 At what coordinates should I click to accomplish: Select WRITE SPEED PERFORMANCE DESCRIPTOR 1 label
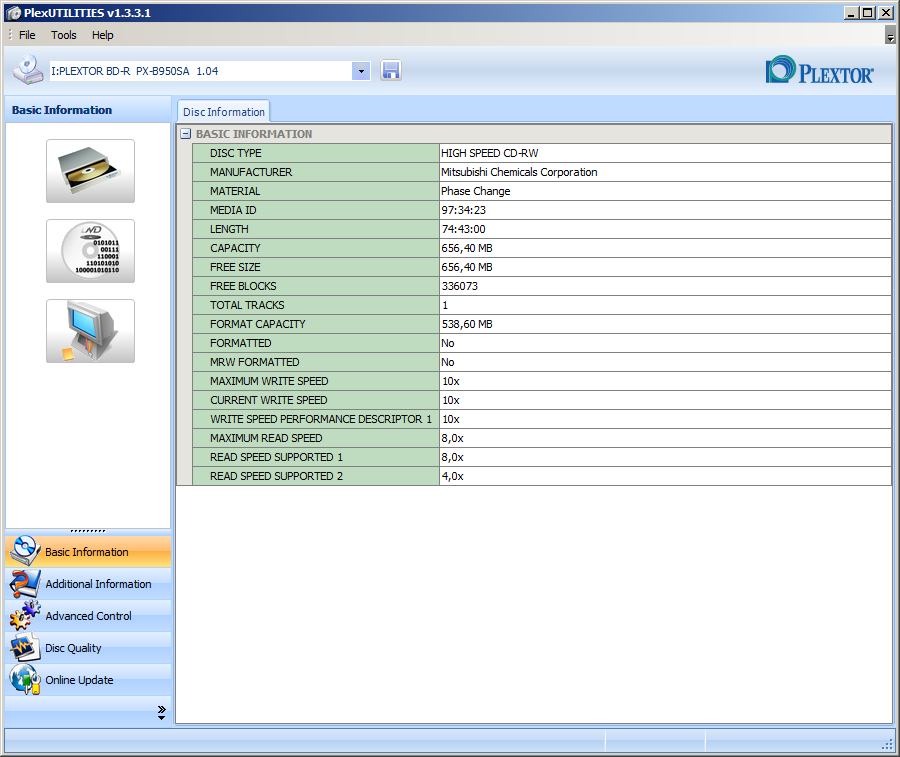(x=320, y=419)
